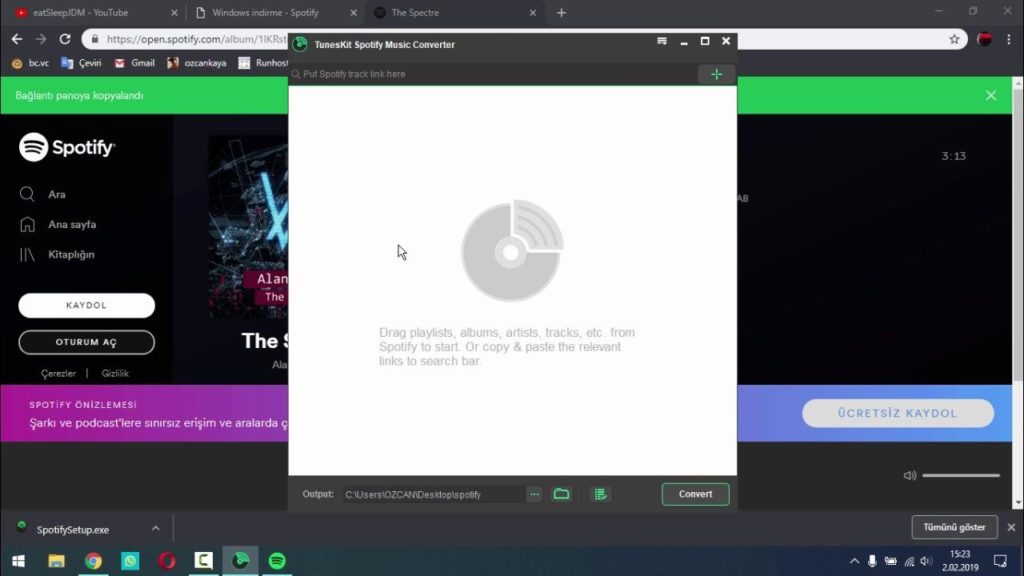Click Tümünü göster downloads button
The width and height of the screenshot is (1024, 576).
954,527
